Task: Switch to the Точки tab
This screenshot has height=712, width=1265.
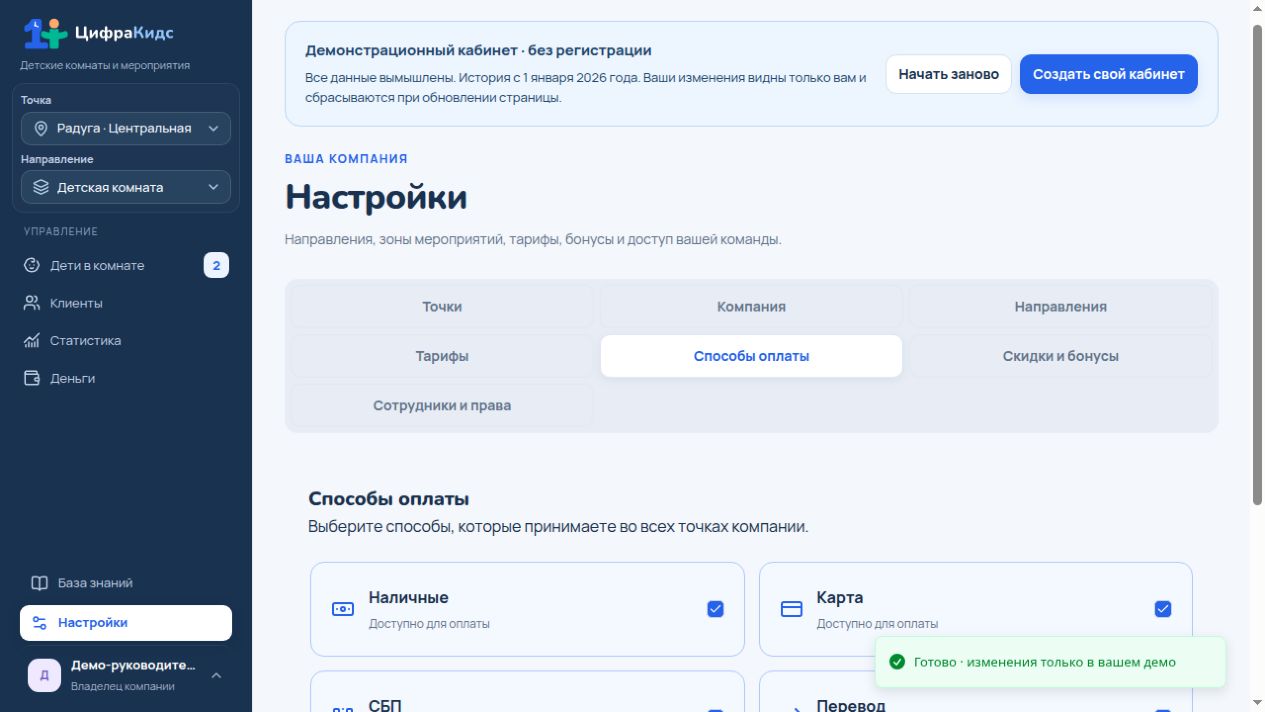Action: 442,307
